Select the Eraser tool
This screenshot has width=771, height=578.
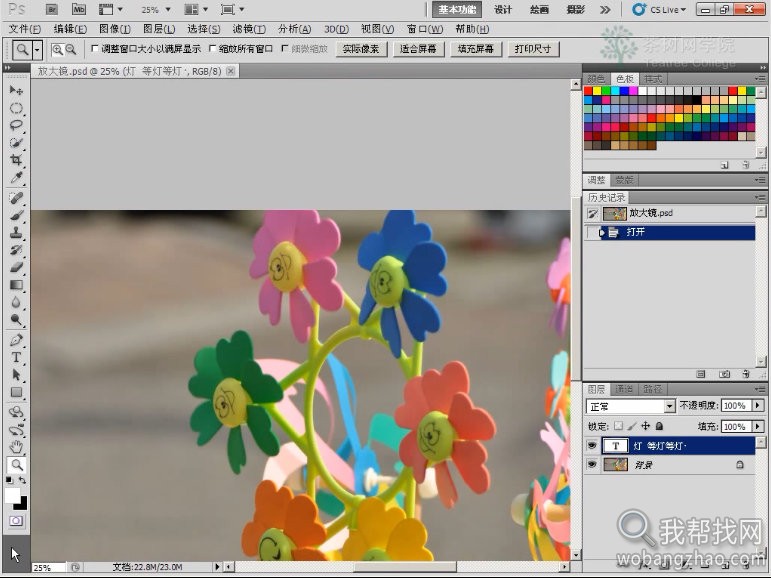[16, 267]
